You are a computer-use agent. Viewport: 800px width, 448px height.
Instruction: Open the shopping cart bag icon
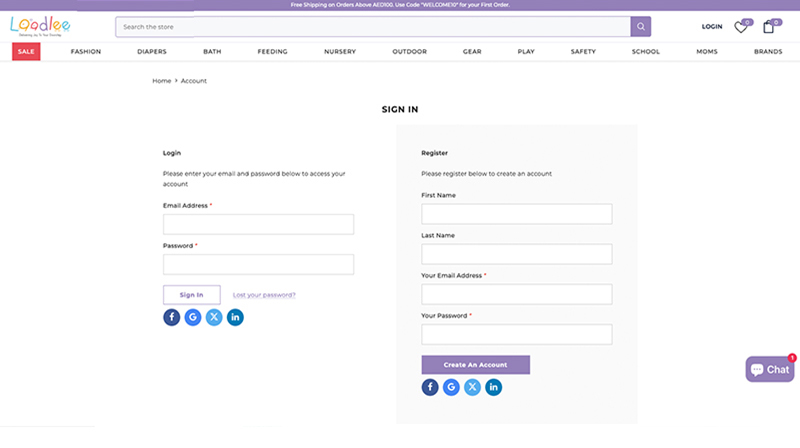pos(769,27)
